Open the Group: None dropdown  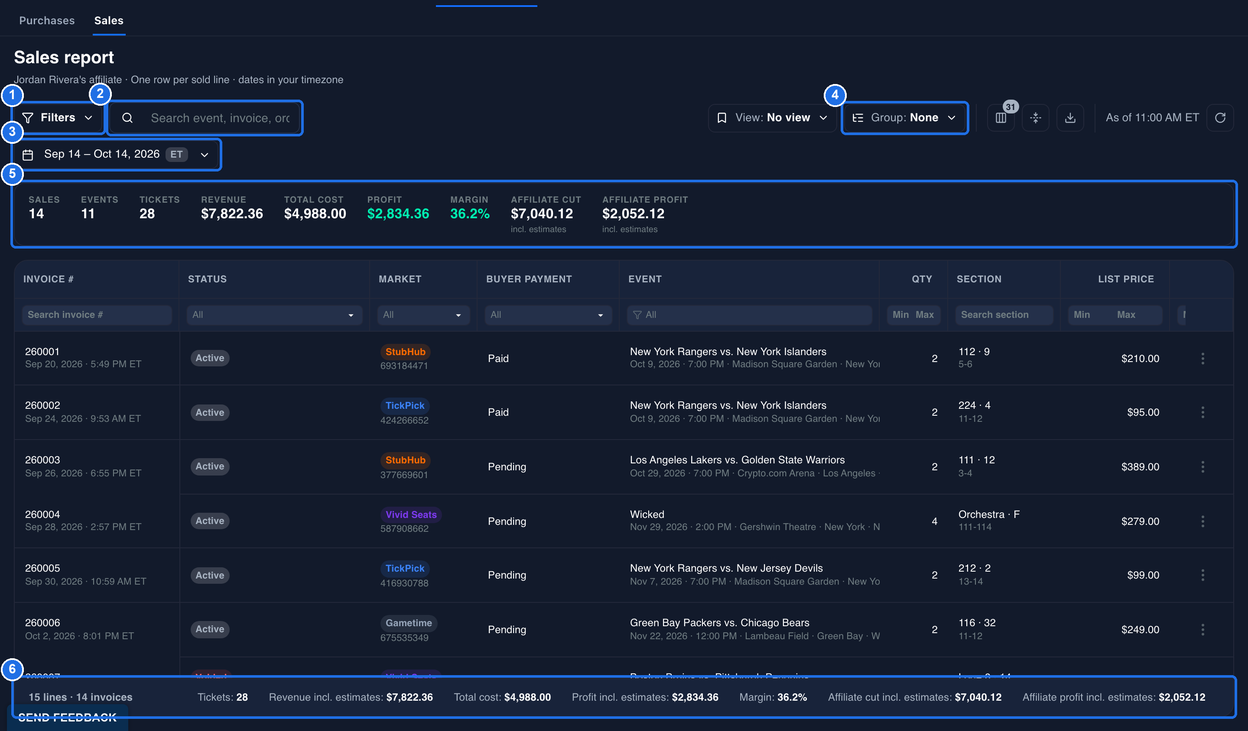pyautogui.click(x=905, y=118)
